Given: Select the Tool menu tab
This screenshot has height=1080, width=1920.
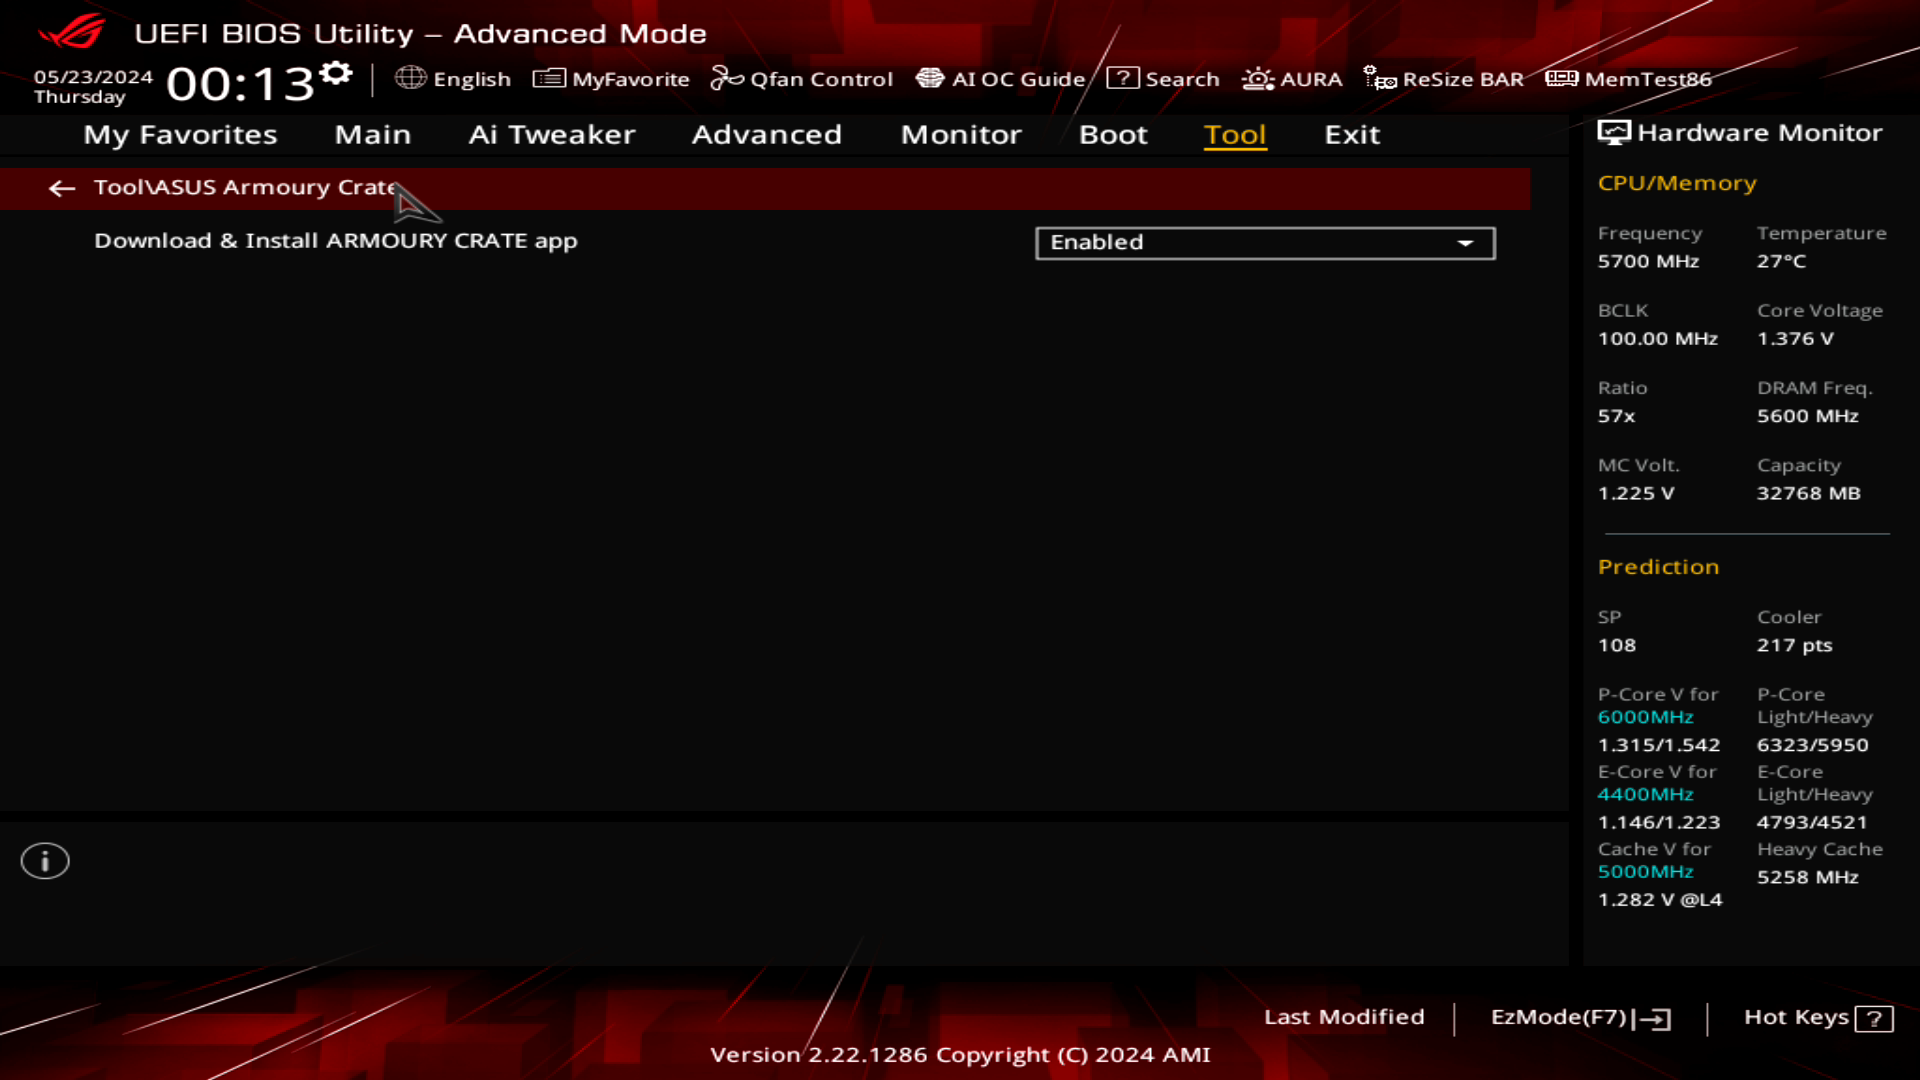Looking at the screenshot, I should tap(1234, 133).
